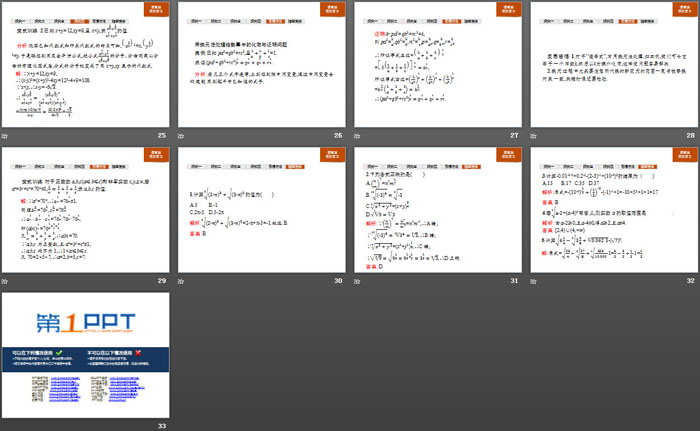Click the animation star icon under slide 30
The width and height of the screenshot is (700, 431).
(x=181, y=281)
